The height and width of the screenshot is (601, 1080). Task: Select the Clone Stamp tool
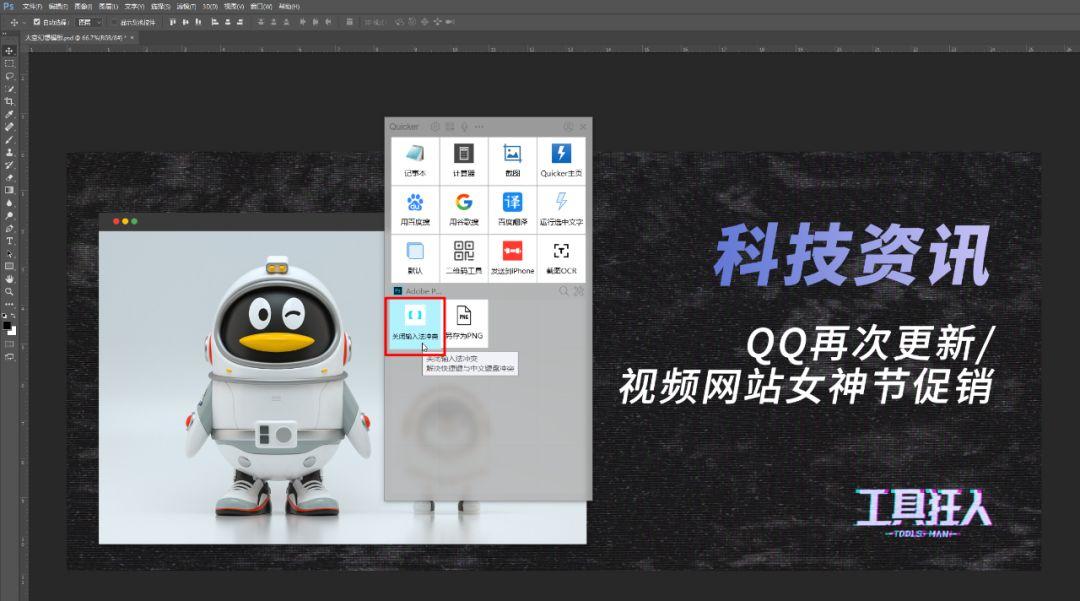pos(9,152)
